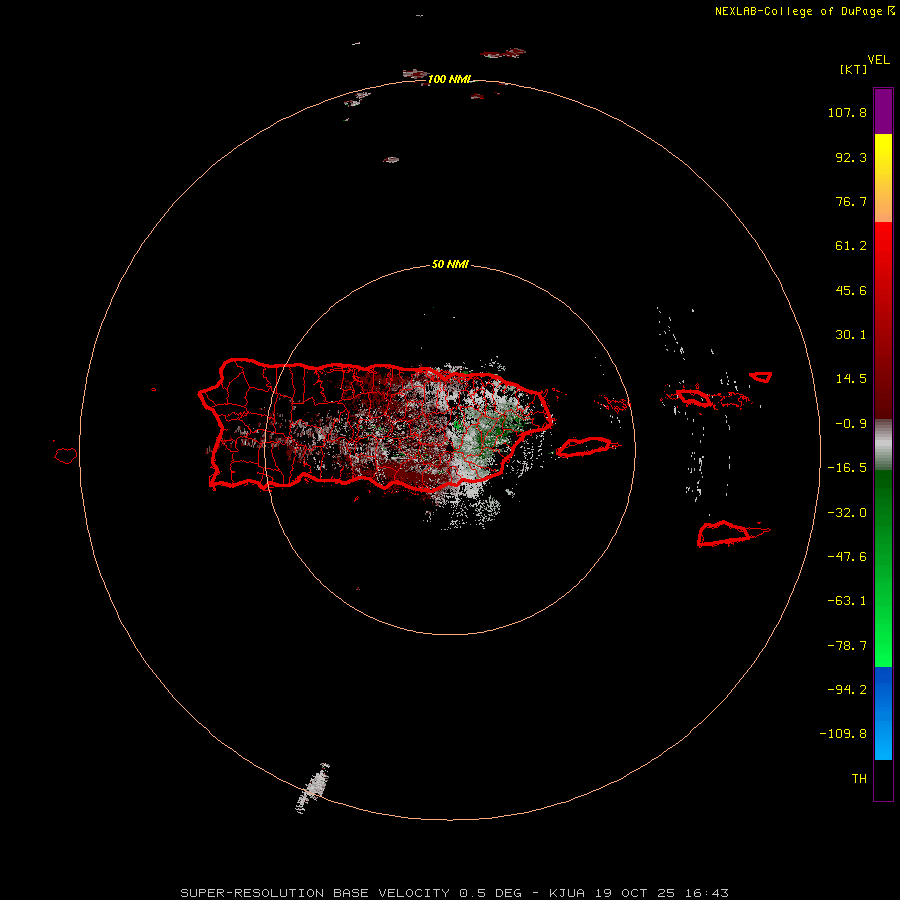Click the Super-Resolution Base Velocity caption
Image resolution: width=900 pixels, height=900 pixels.
coord(454,893)
